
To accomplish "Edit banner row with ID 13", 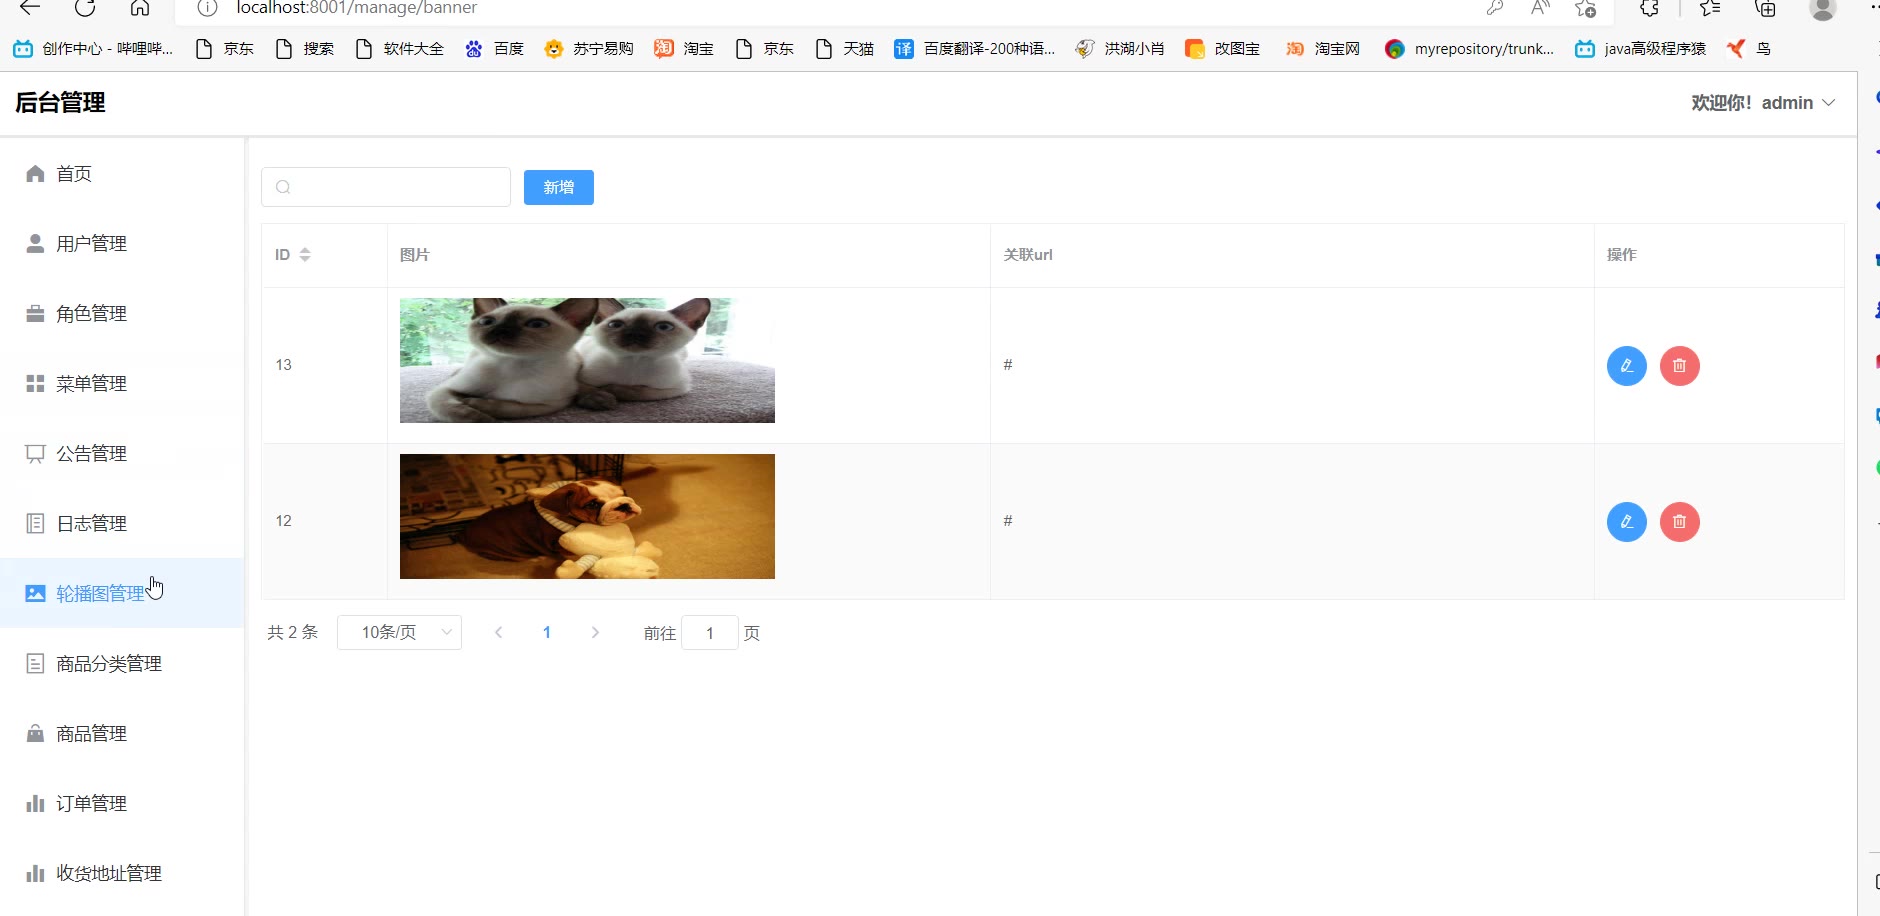I will tap(1626, 366).
